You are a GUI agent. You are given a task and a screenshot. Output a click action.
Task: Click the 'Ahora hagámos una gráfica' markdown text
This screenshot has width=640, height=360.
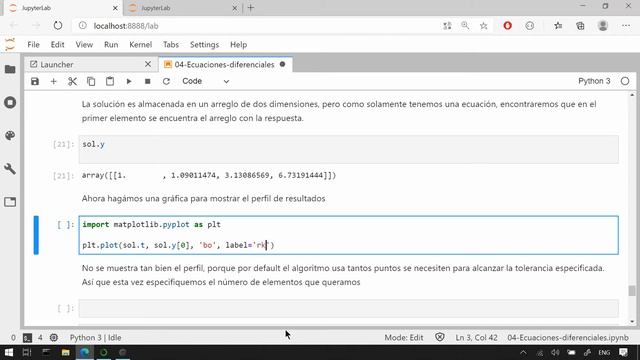pyautogui.click(x=203, y=198)
